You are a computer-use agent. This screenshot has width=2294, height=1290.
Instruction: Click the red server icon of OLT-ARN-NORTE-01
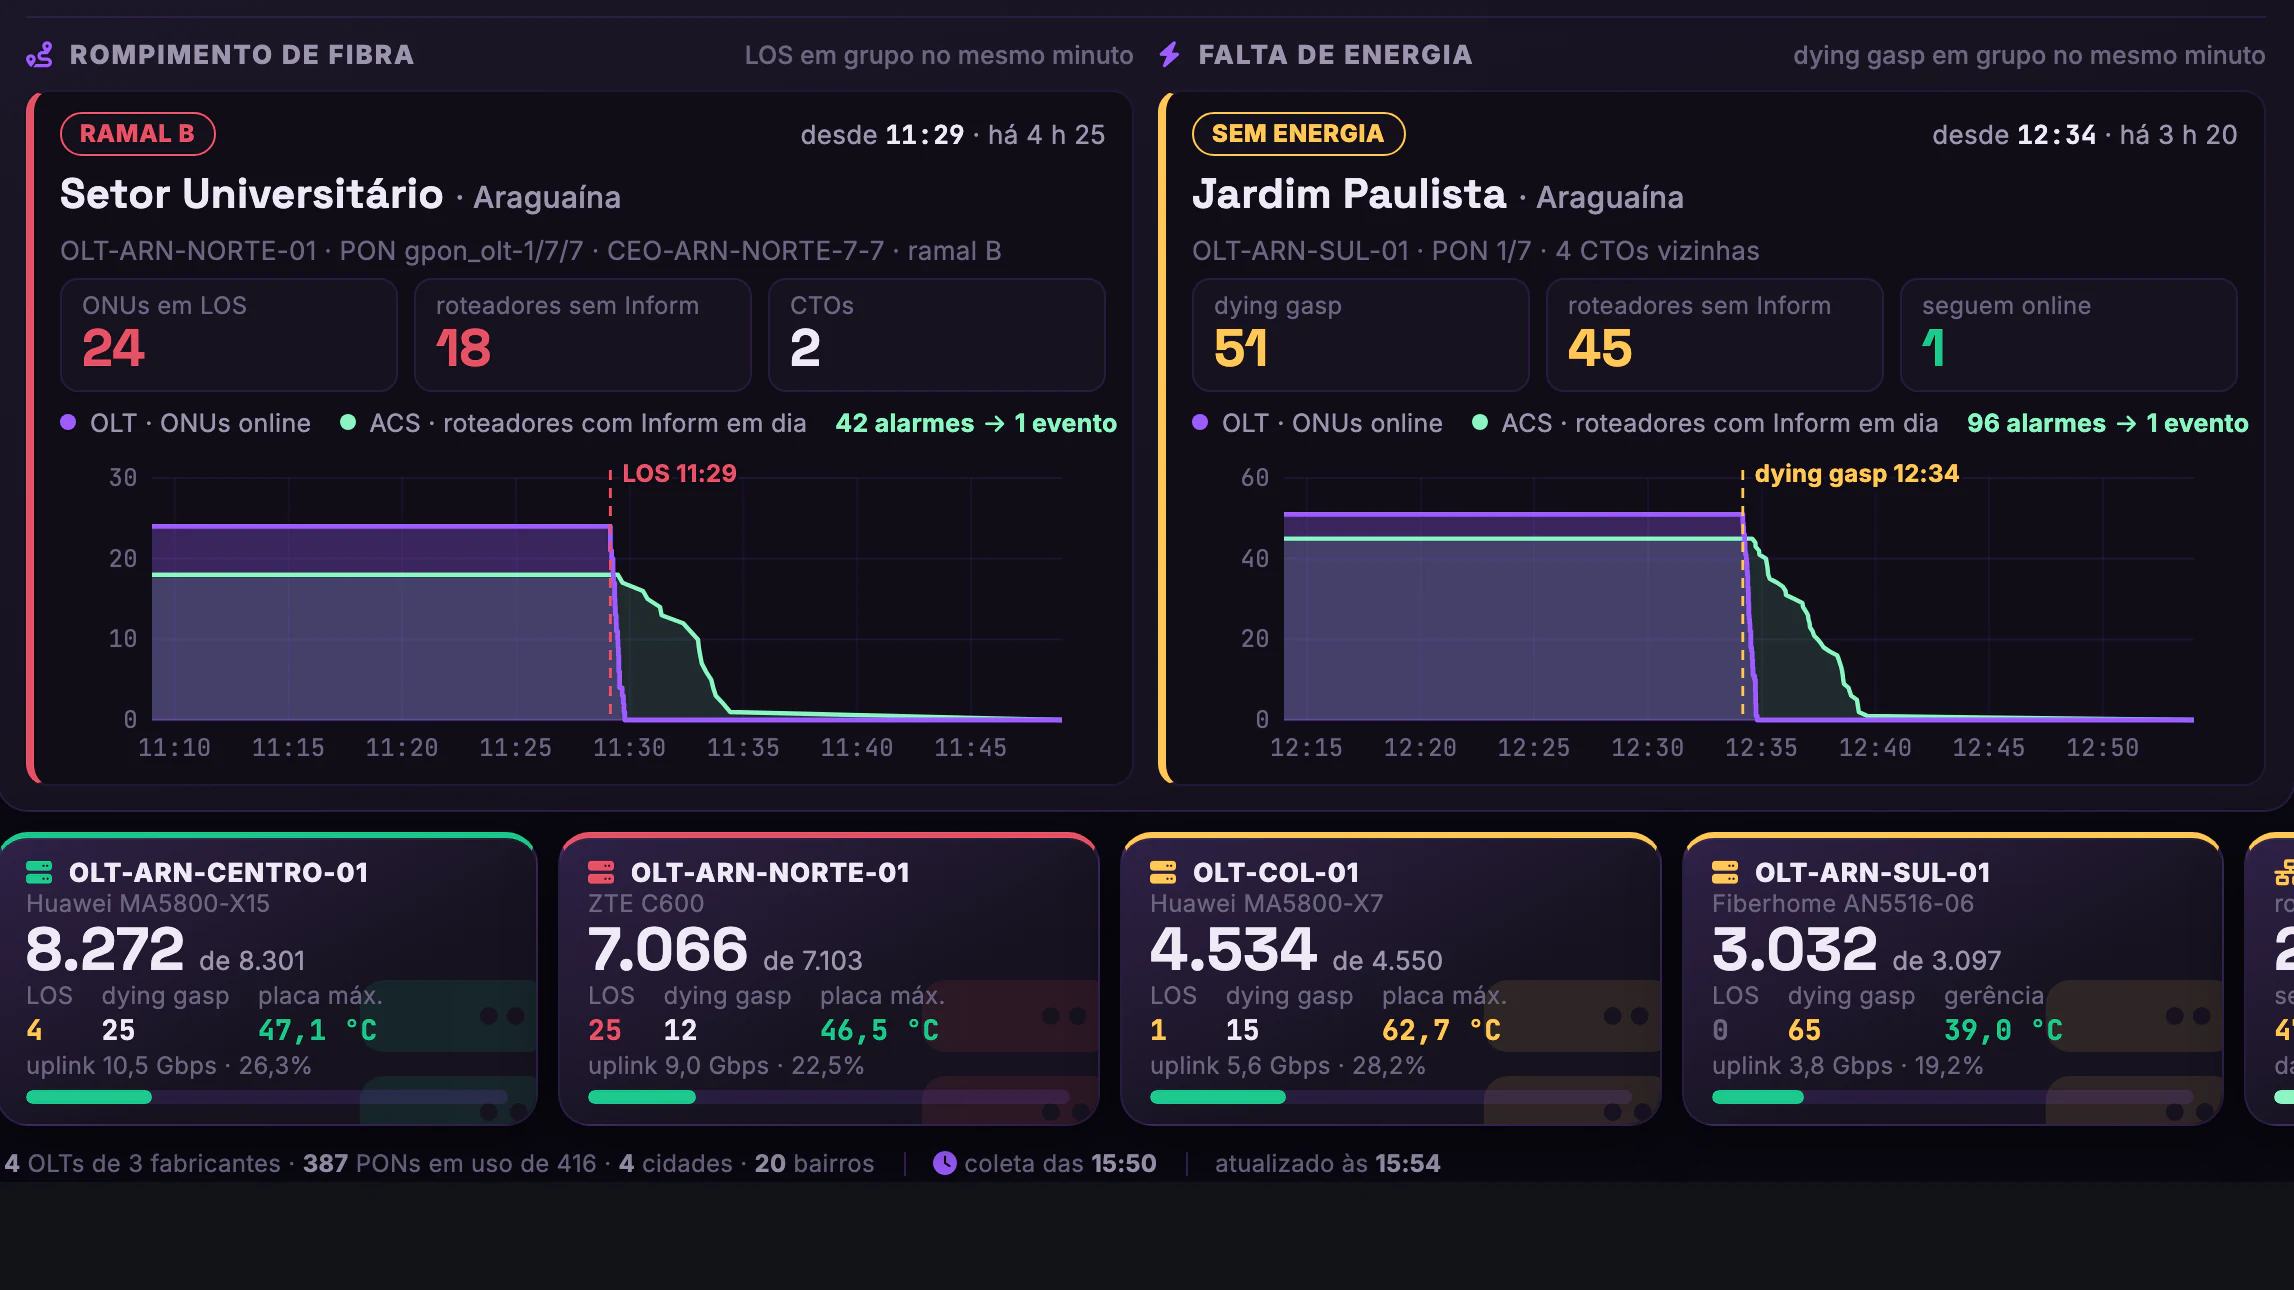[x=601, y=873]
